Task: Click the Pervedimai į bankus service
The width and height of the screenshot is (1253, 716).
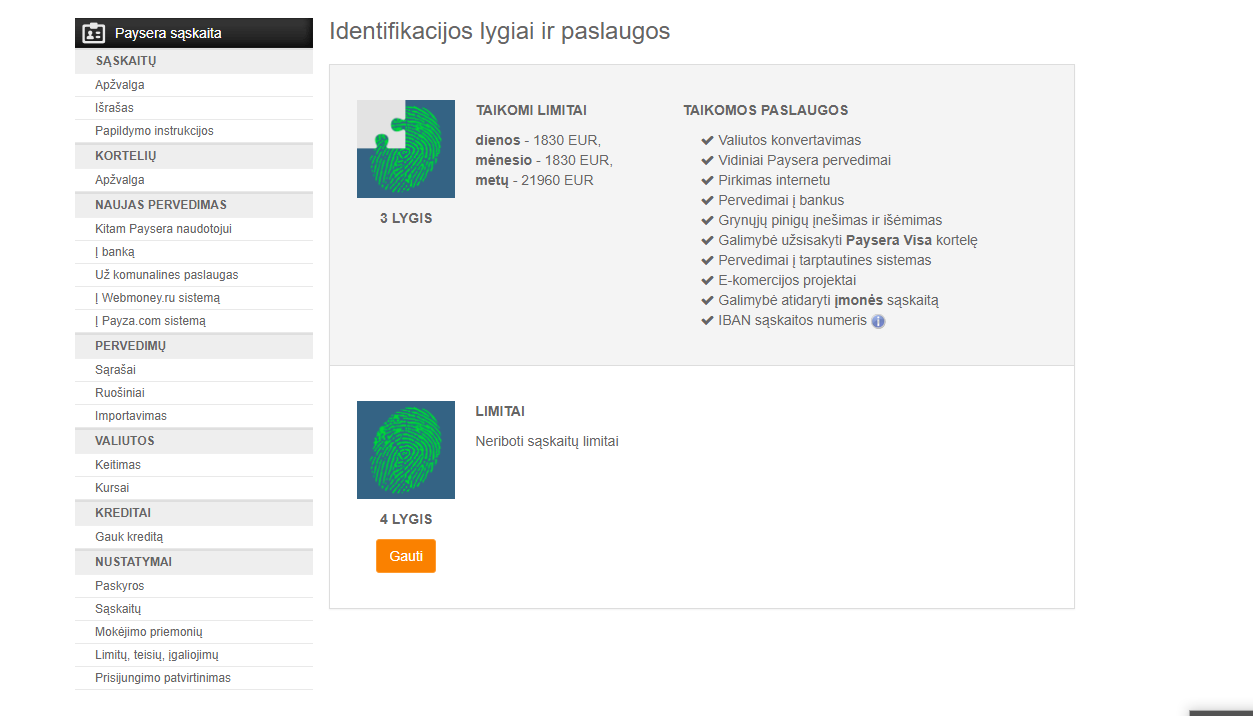Action: tap(781, 200)
